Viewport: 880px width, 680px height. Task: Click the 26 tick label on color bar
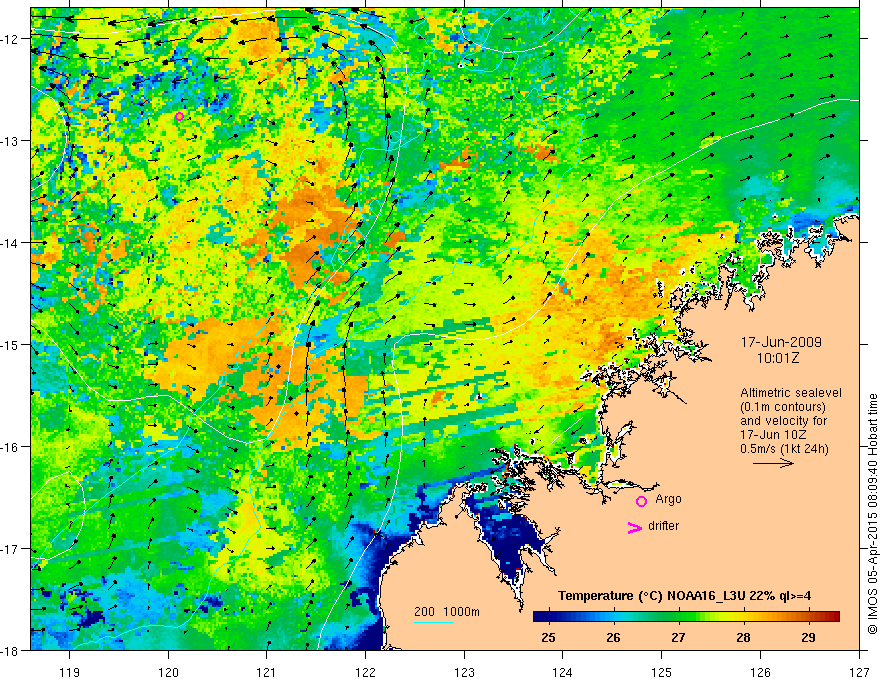(613, 637)
